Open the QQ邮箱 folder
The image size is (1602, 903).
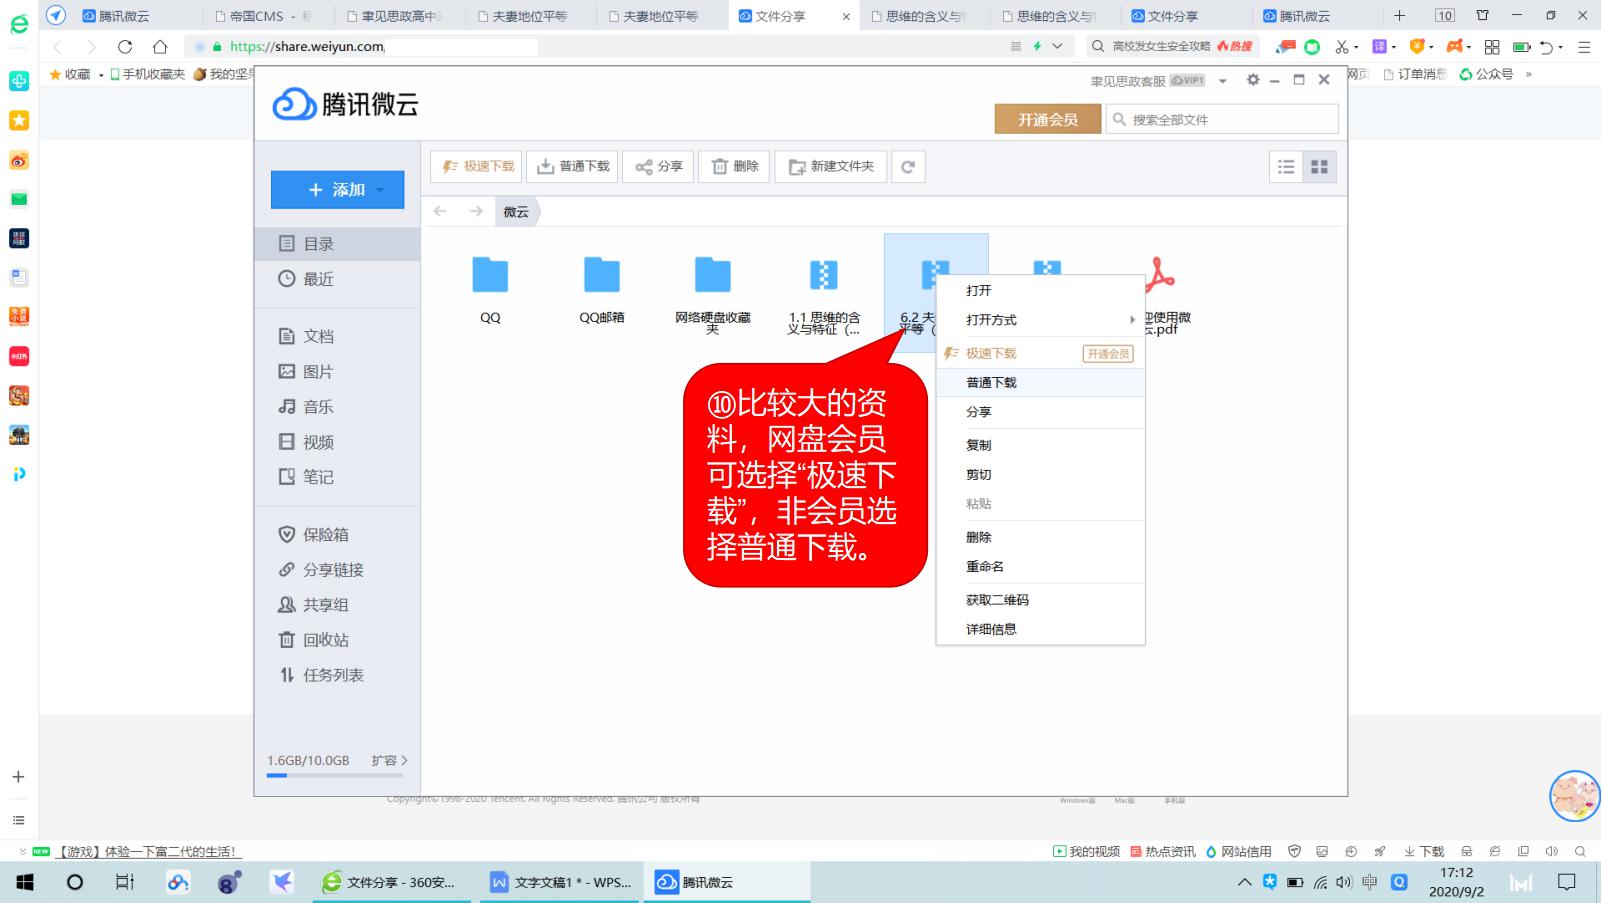(601, 289)
